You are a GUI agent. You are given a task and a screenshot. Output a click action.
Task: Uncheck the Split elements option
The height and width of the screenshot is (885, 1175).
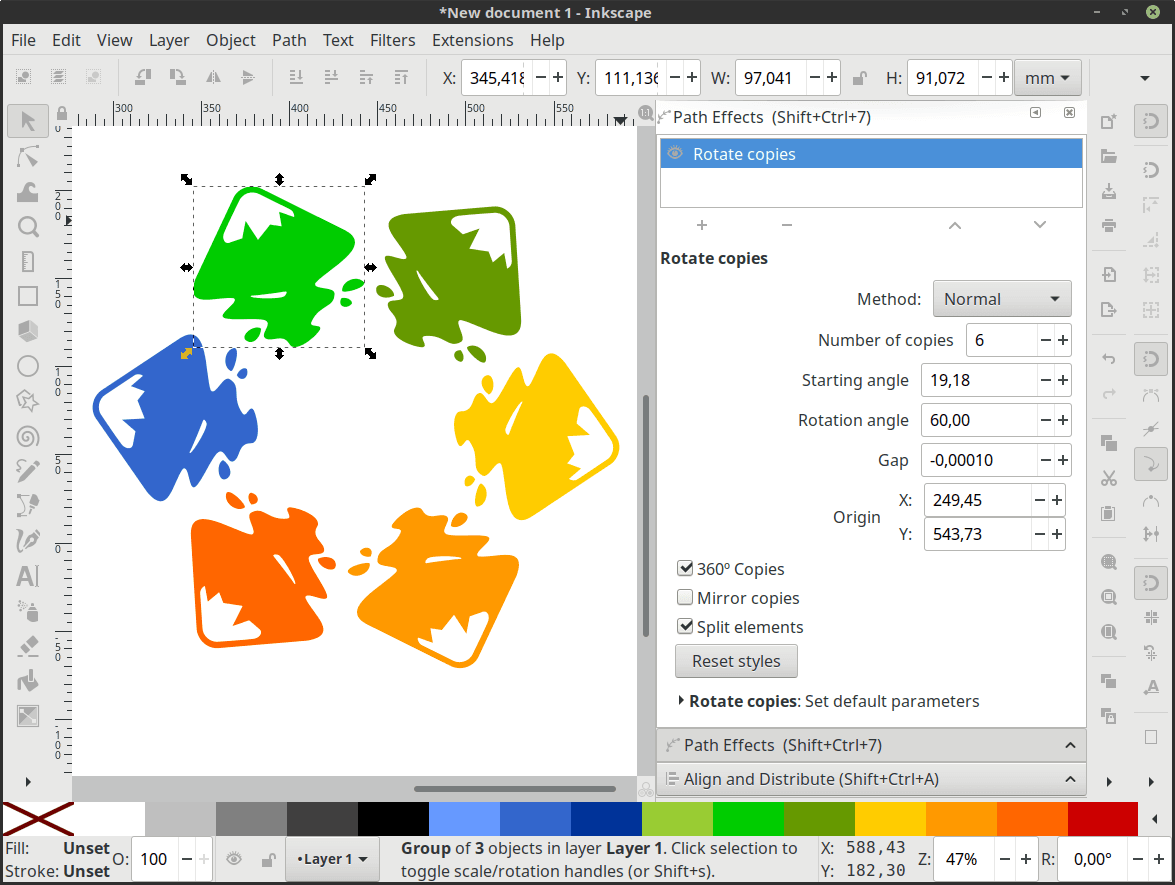point(686,627)
